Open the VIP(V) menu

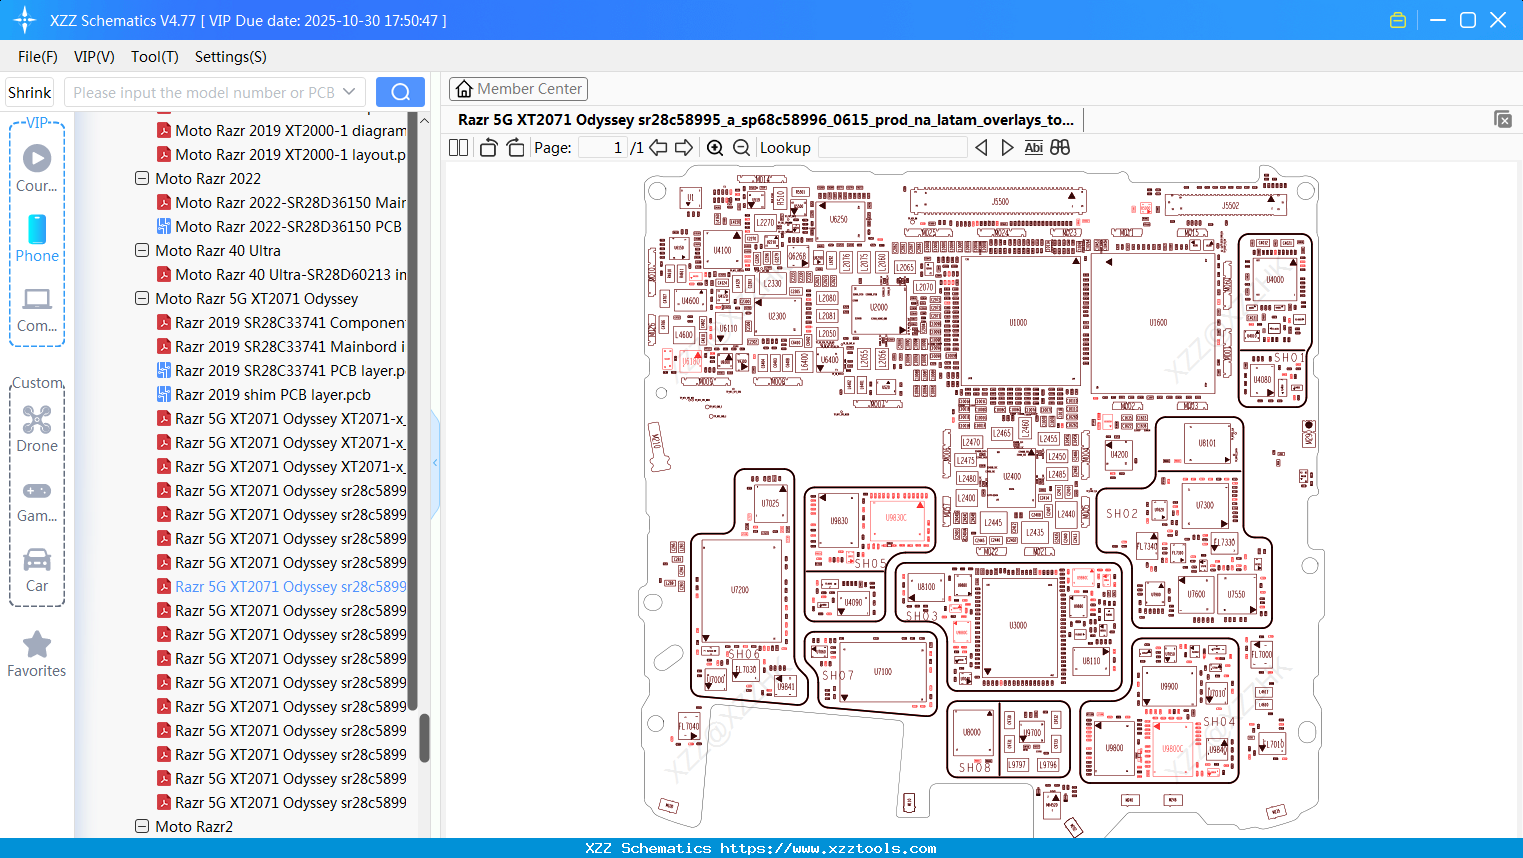[94, 57]
